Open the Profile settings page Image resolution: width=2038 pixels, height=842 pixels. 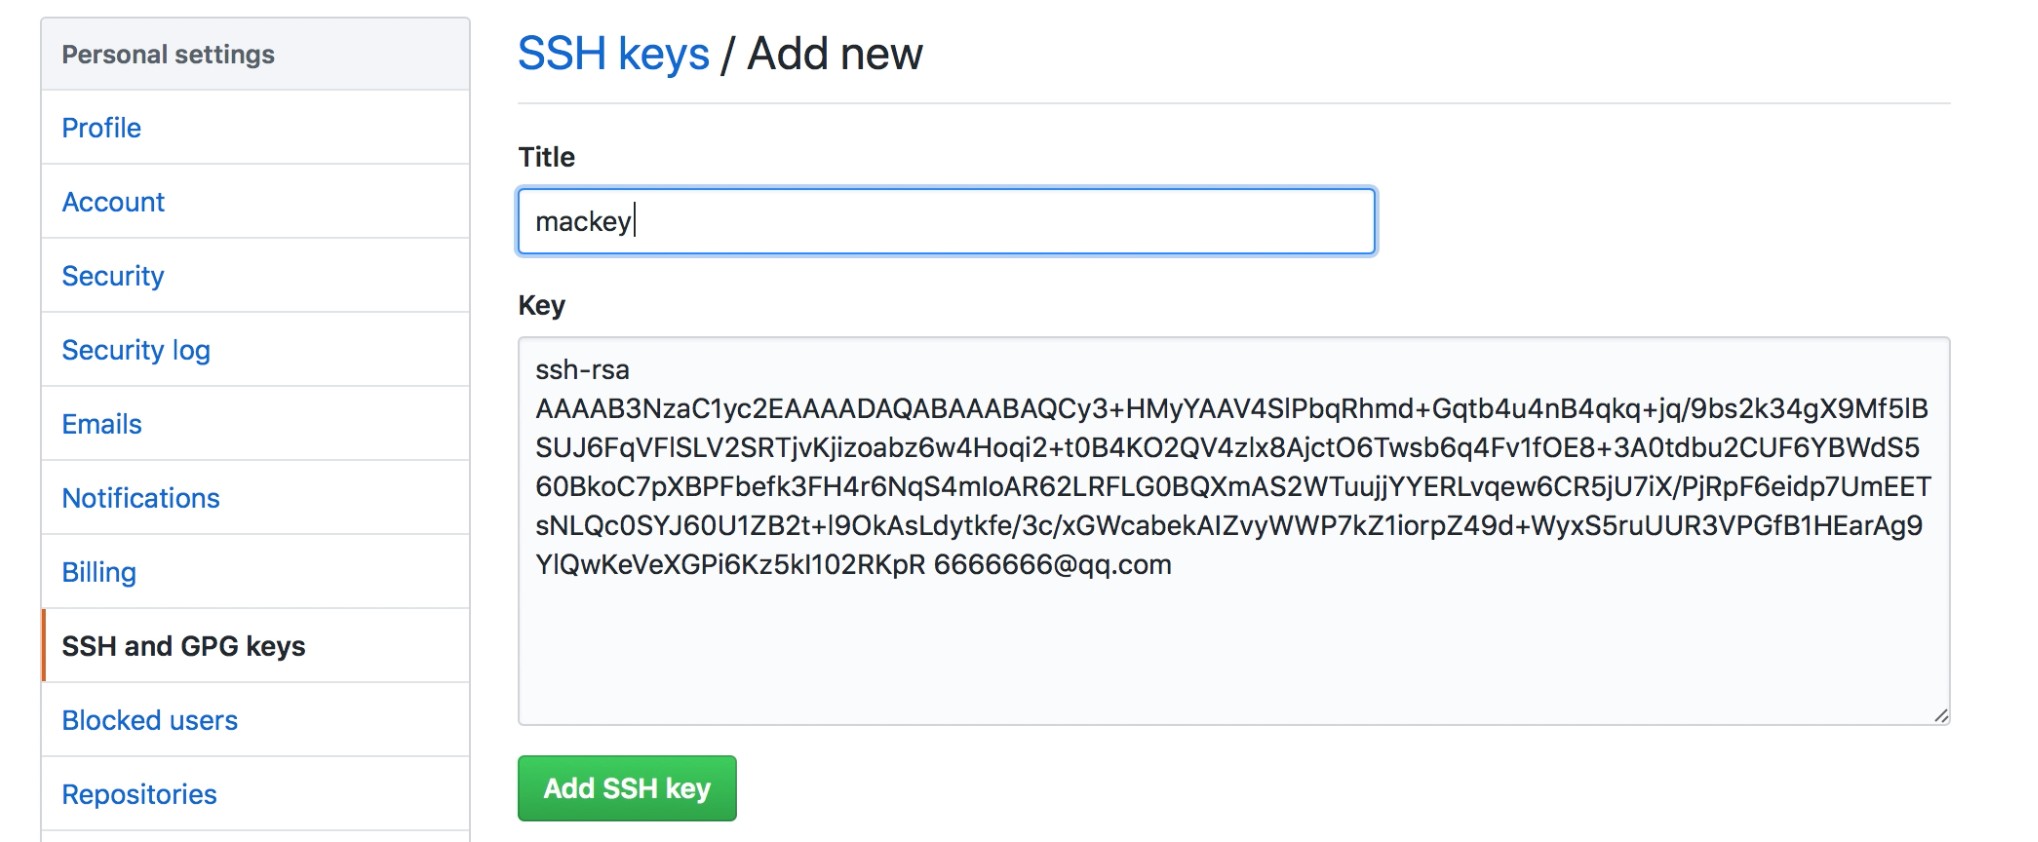[x=100, y=127]
